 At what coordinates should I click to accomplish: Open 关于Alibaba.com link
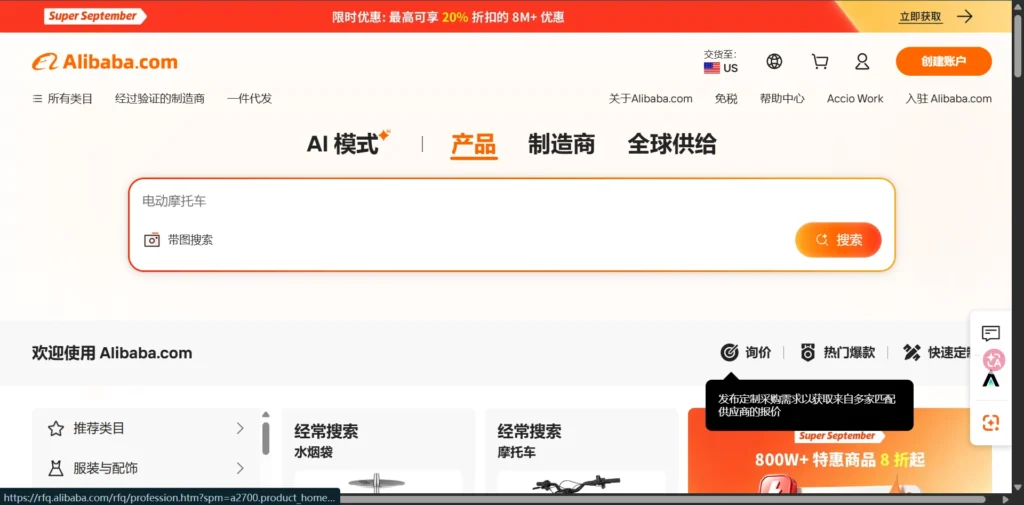(x=650, y=99)
